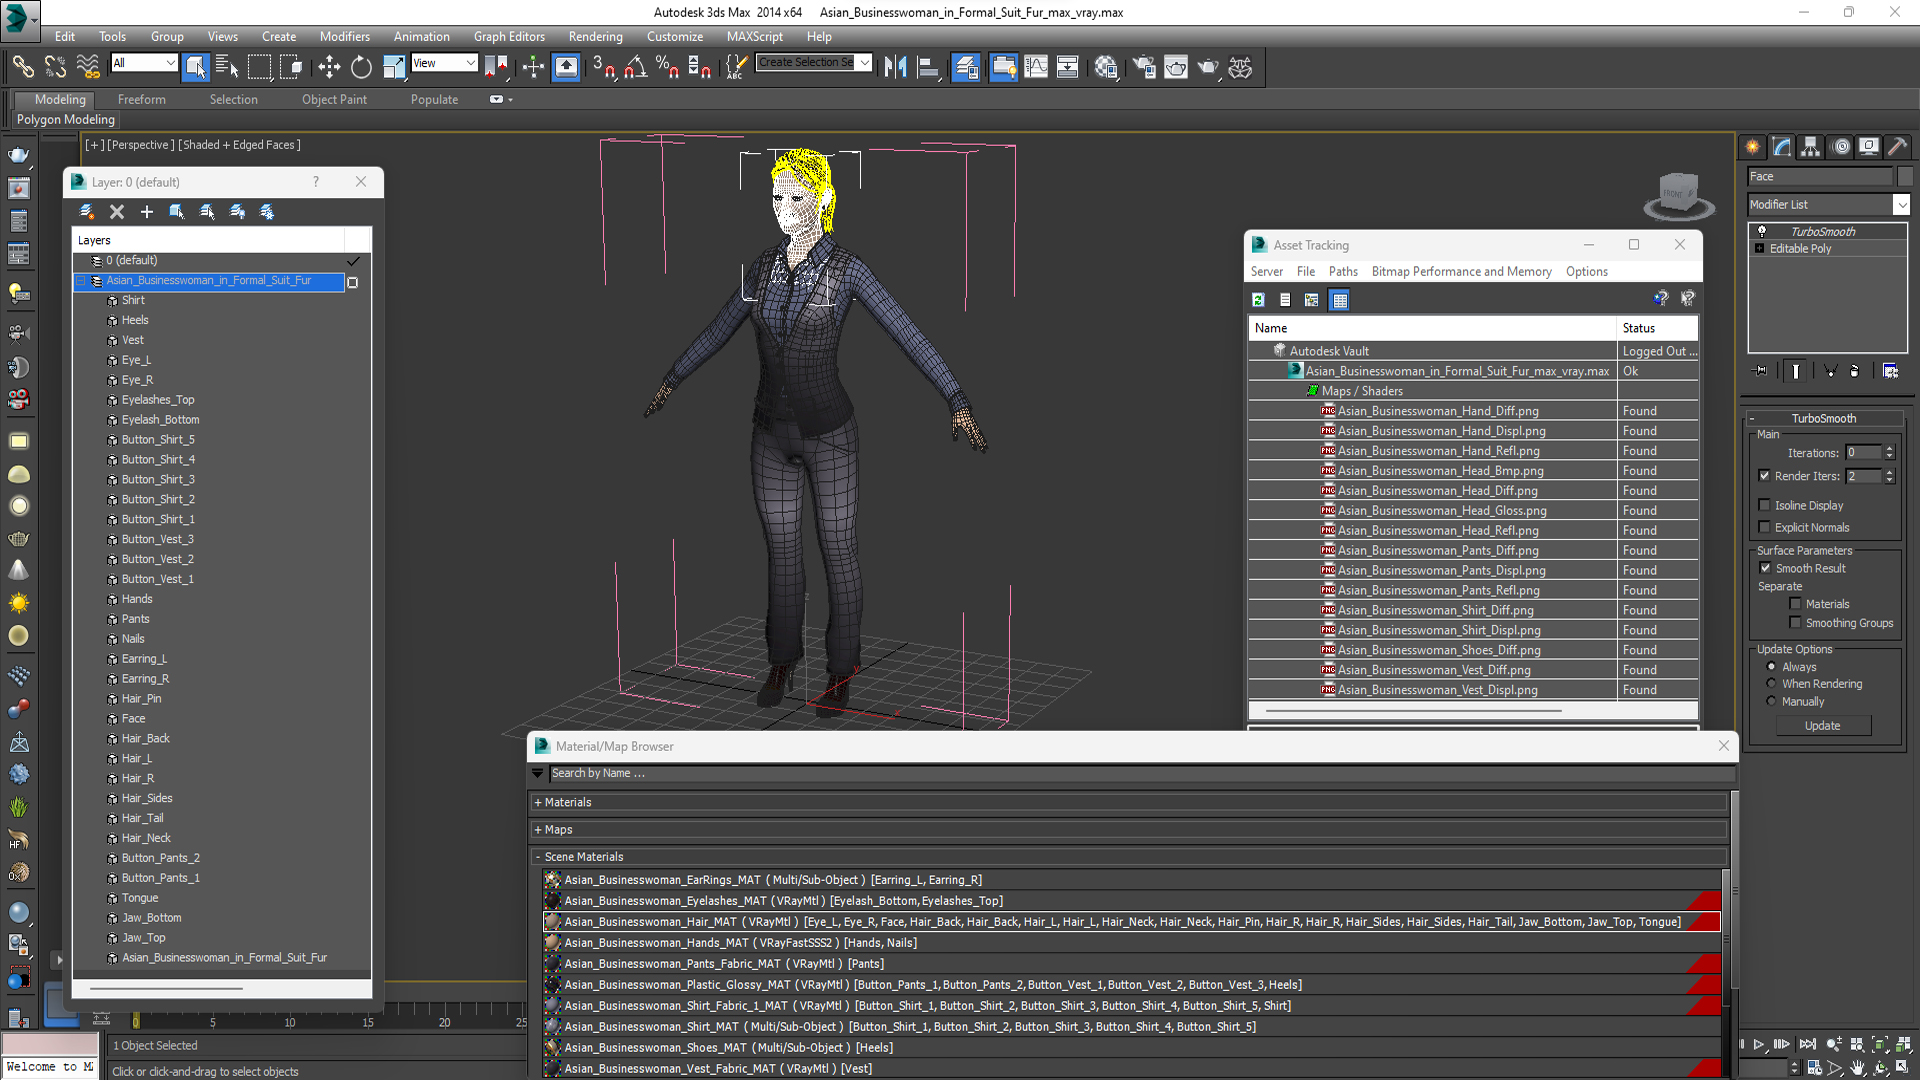Toggle Smooth Result checkbox
Screen dimensions: 1920x1080
[x=1765, y=568]
